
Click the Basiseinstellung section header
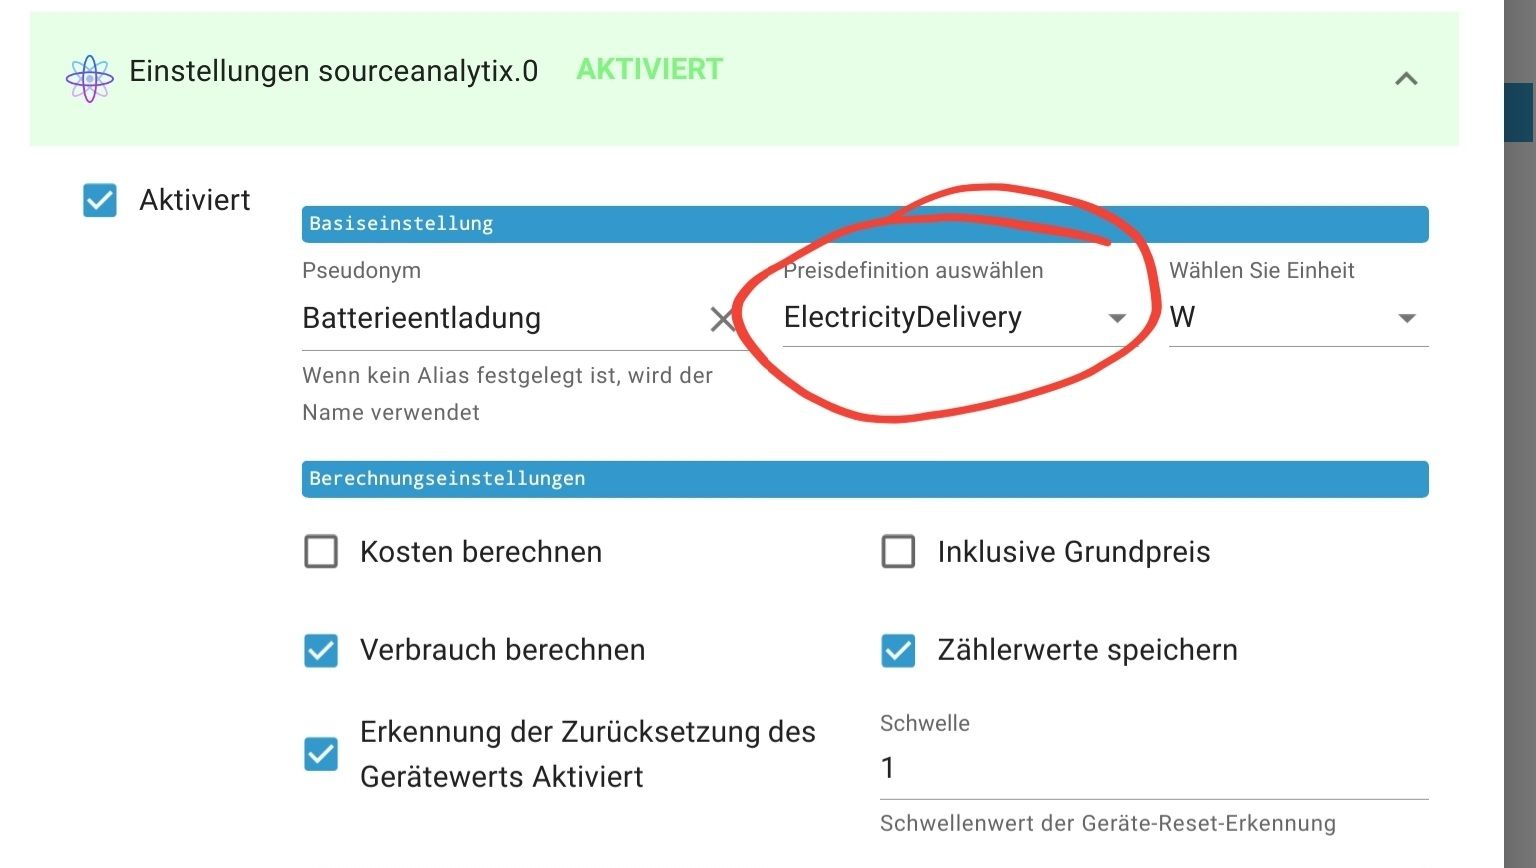864,224
